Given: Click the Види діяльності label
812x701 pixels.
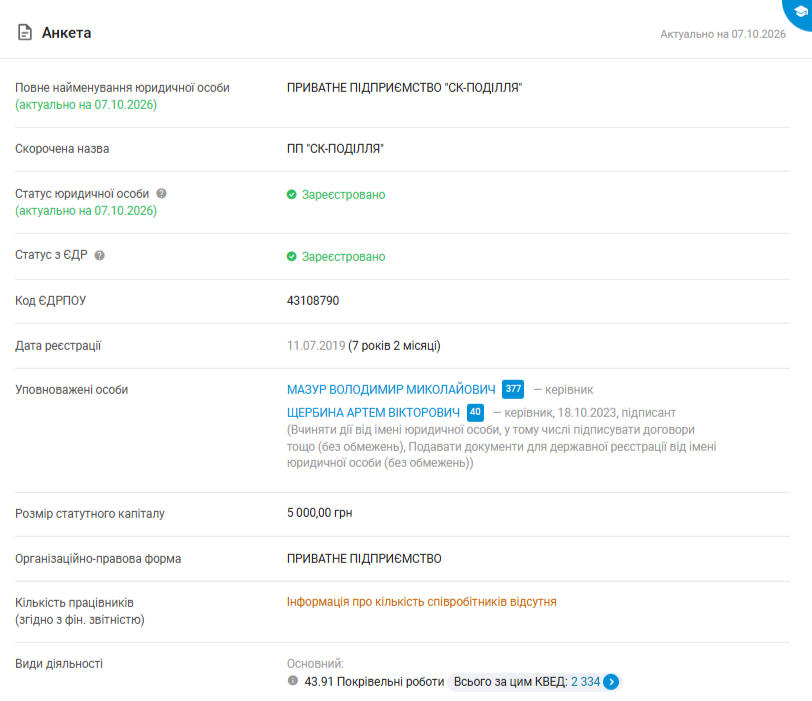Looking at the screenshot, I should click(59, 664).
